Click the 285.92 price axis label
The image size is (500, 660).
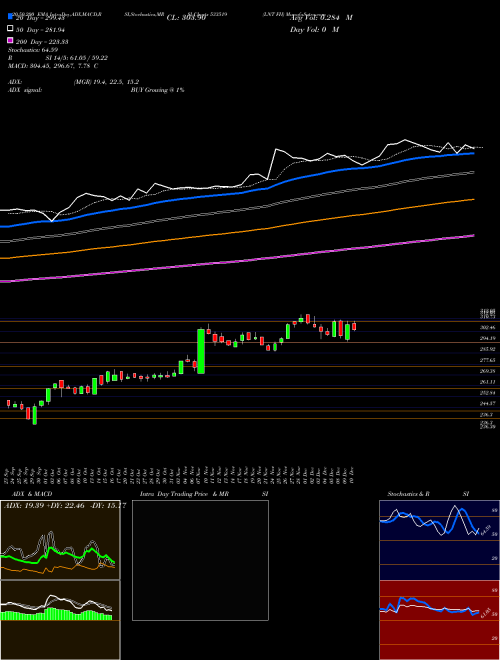pos(487,349)
